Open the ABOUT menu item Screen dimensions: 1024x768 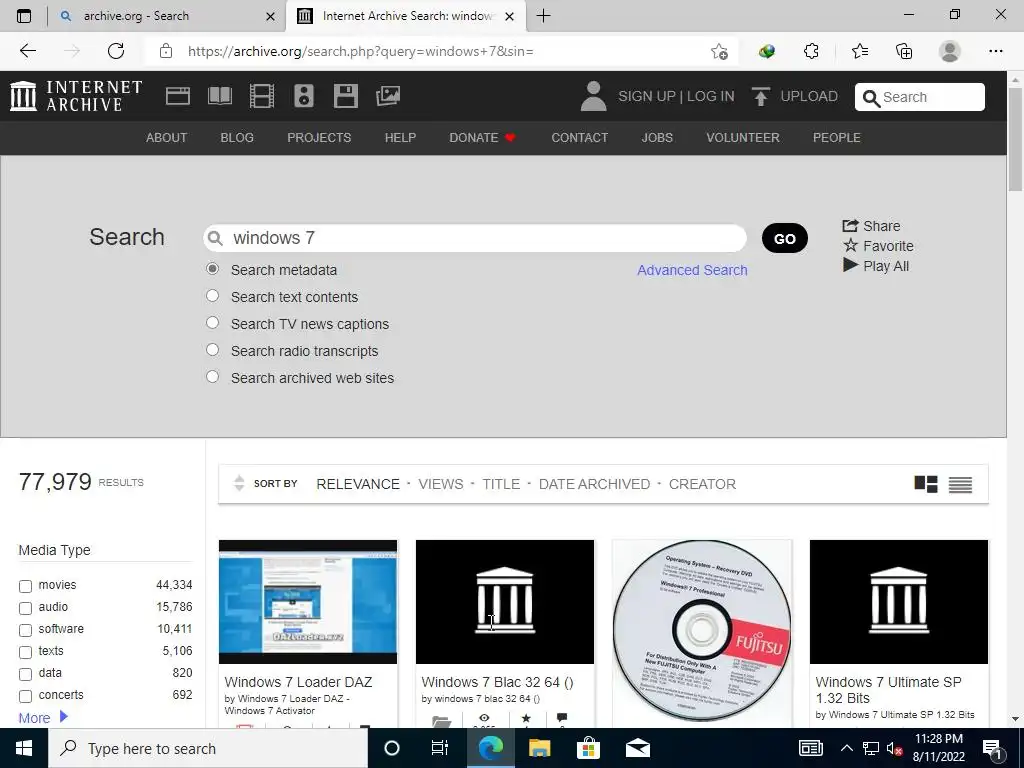pos(167,138)
